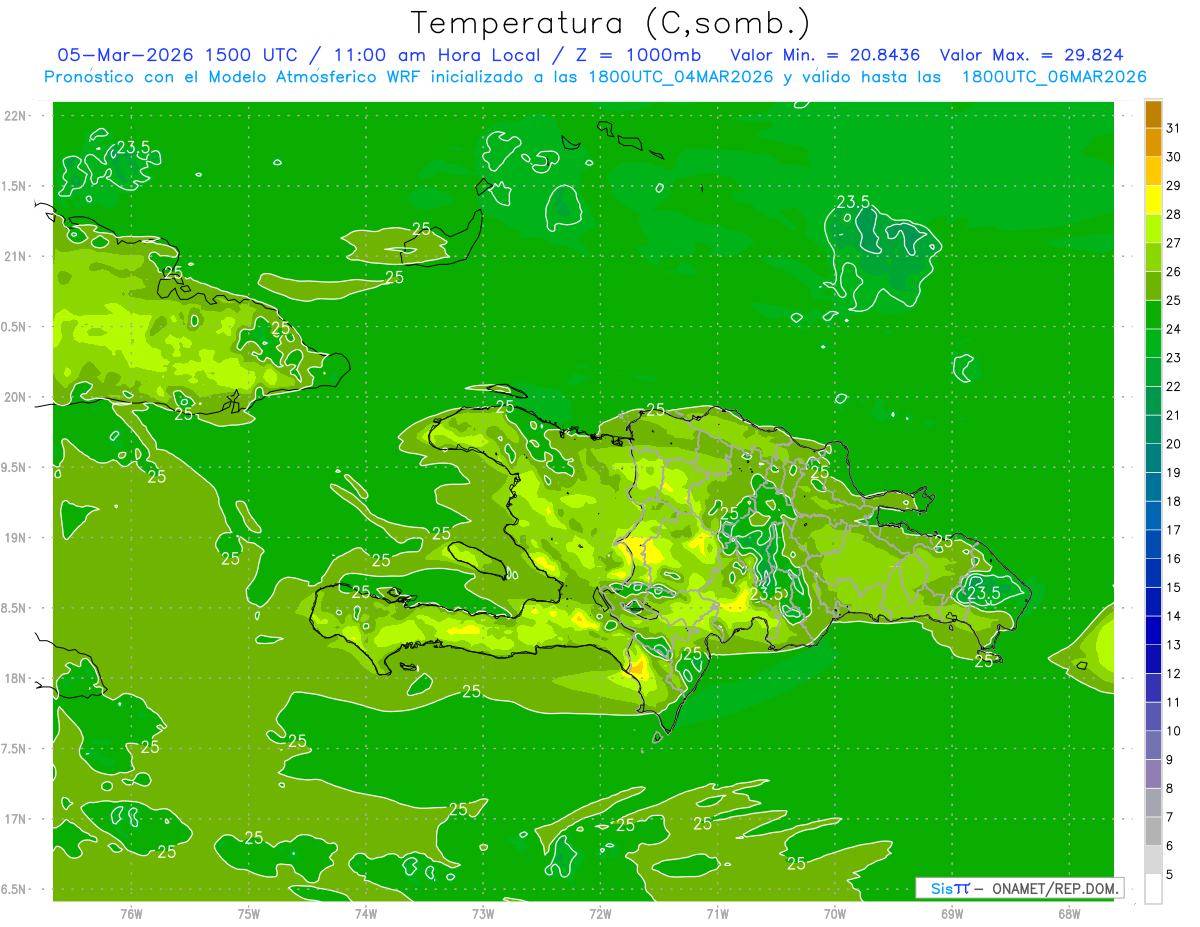This screenshot has width=1200, height=927.
Task: Pick the white swatch below 5
Action: tap(1153, 889)
